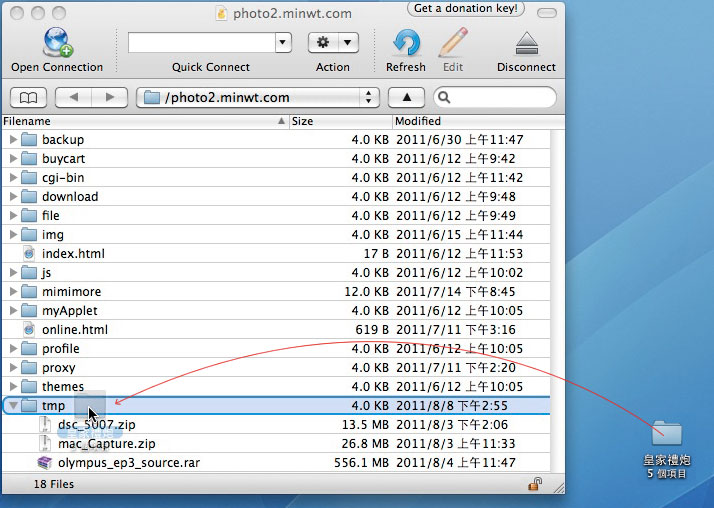
Task: Go forward with right arrow button
Action: coord(110,97)
